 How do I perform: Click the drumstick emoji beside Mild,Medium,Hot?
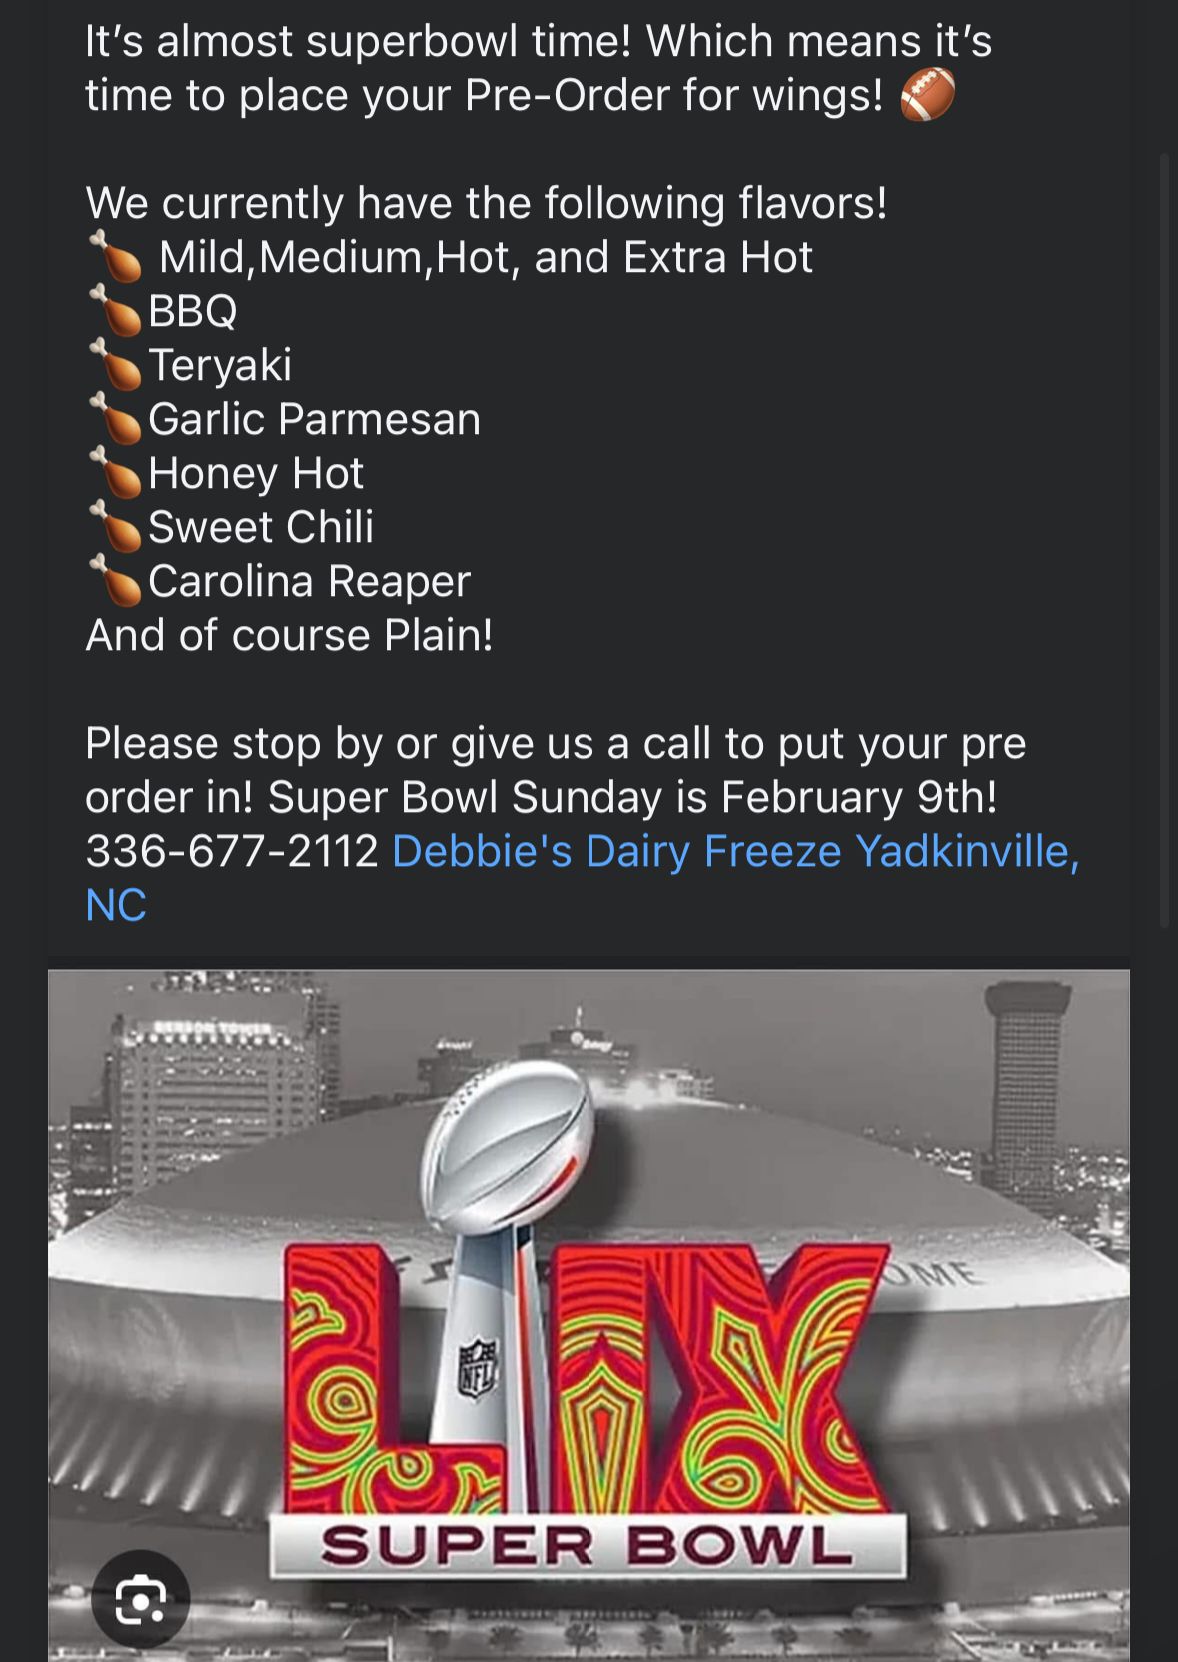115,256
